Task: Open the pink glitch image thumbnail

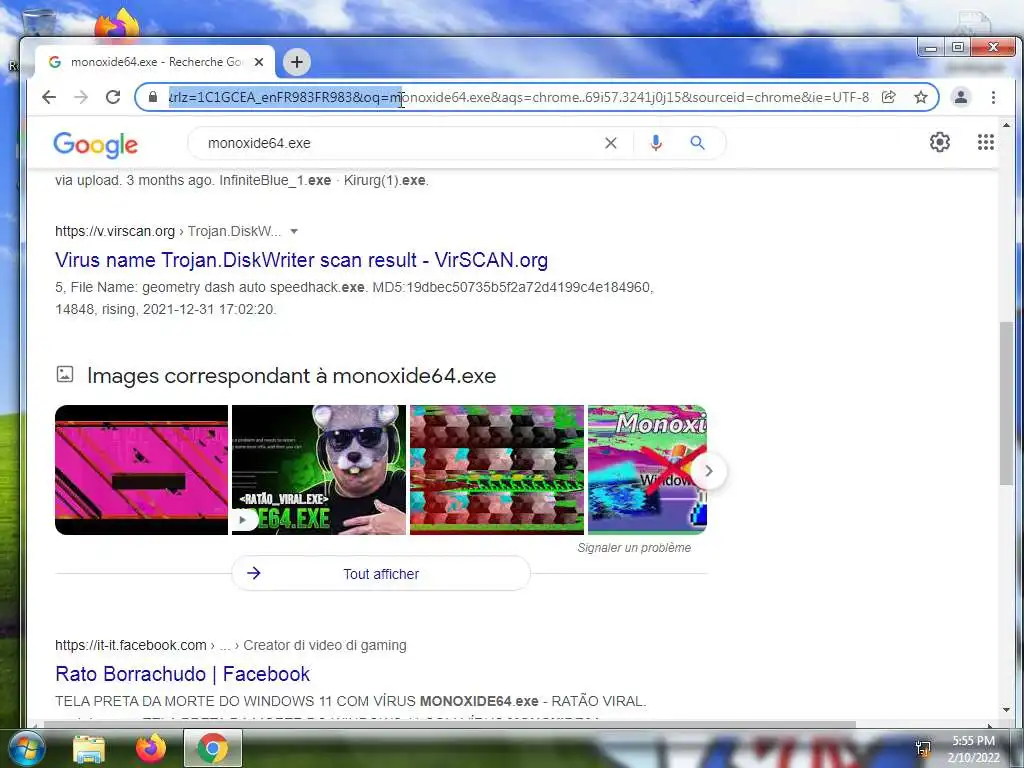Action: pos(141,470)
